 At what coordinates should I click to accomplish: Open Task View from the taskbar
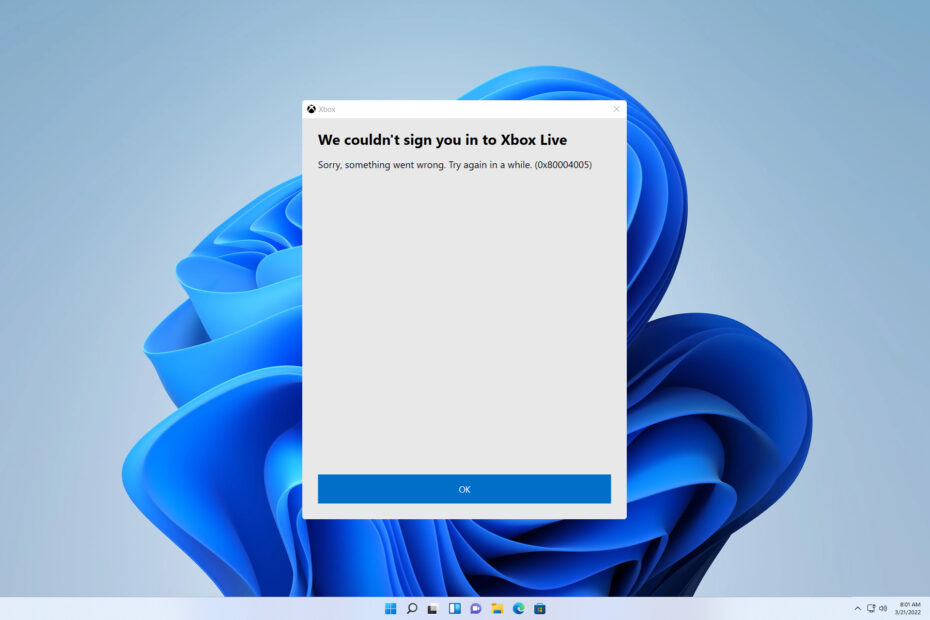coord(433,608)
